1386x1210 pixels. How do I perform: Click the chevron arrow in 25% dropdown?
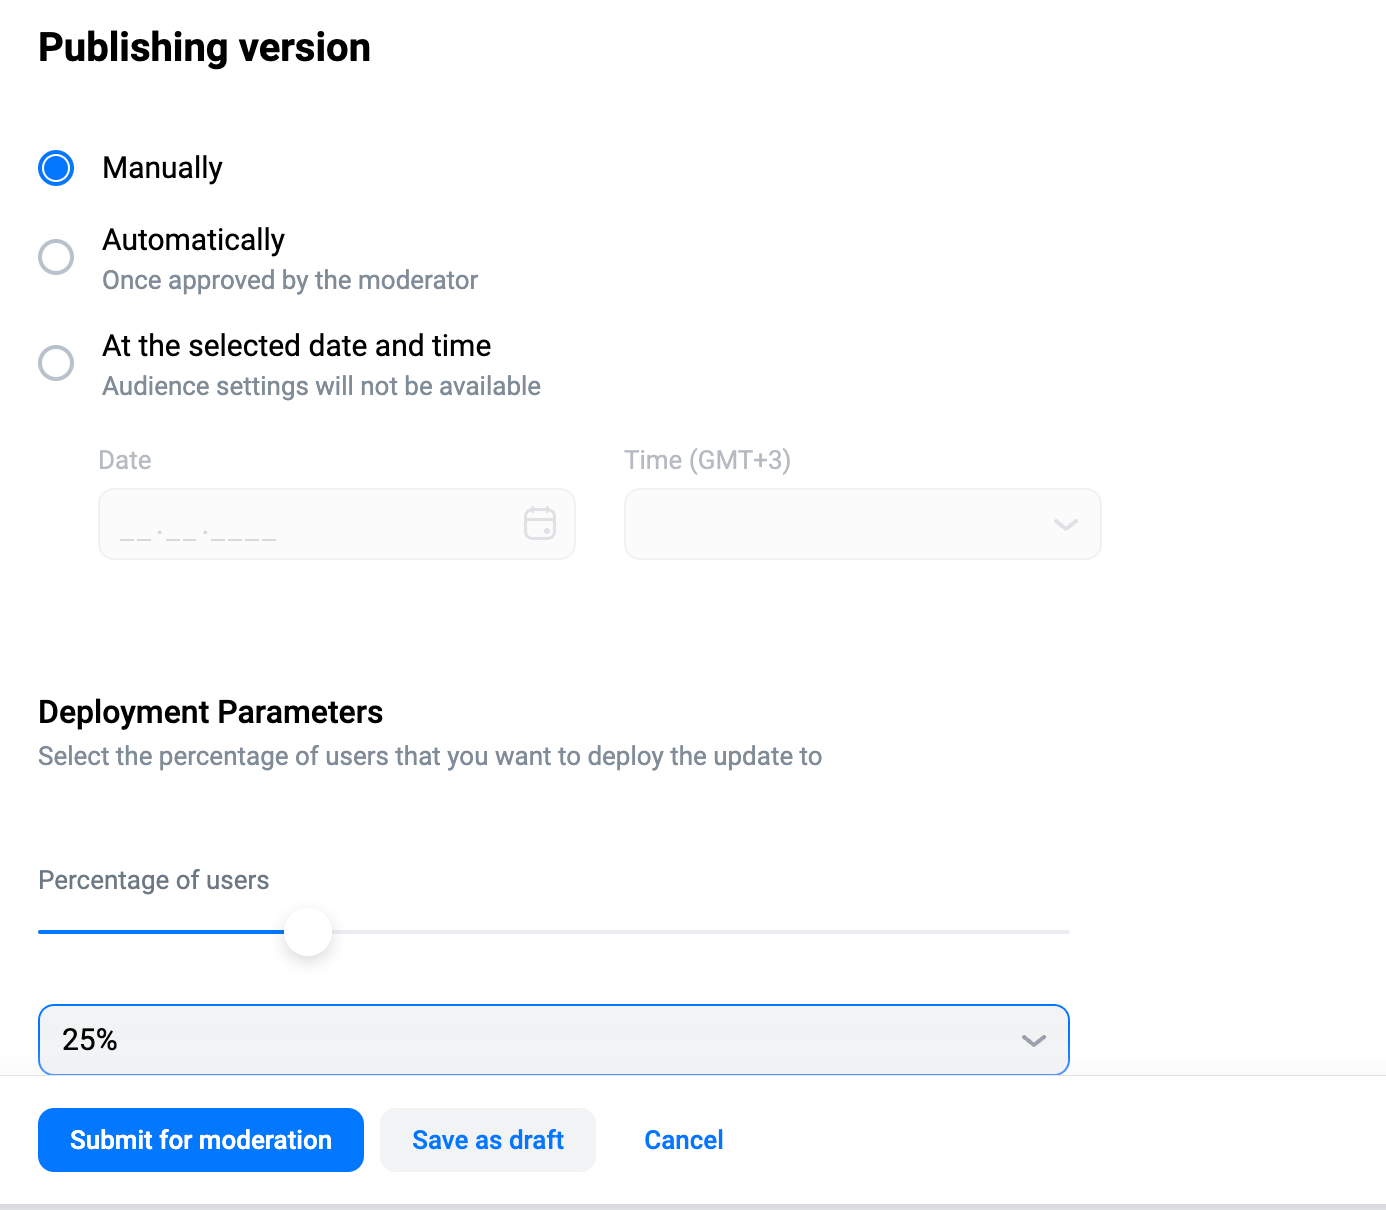[1034, 1041]
